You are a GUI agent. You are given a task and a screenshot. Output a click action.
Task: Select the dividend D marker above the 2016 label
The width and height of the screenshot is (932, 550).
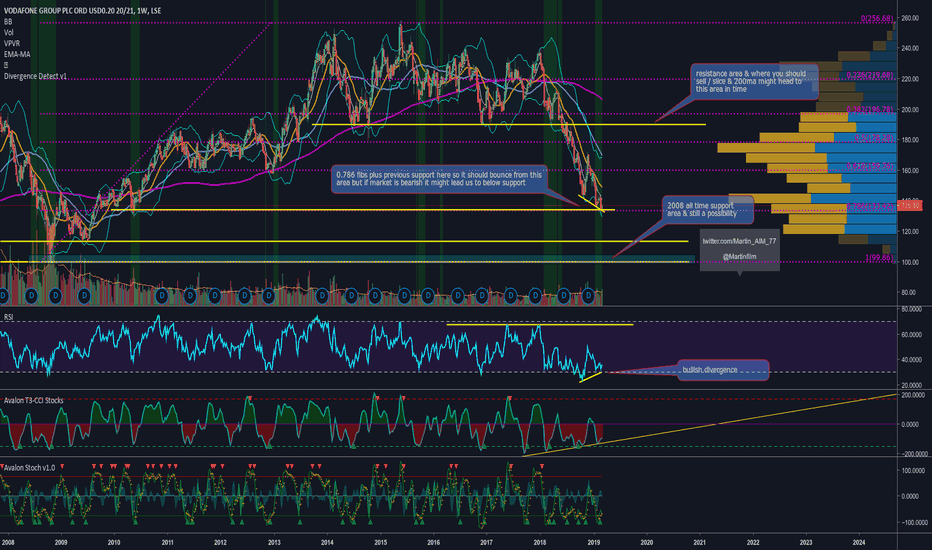click(x=428, y=295)
